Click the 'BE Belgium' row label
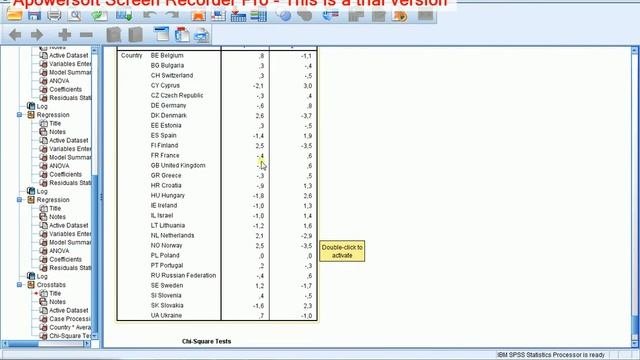Screen dimensions: 640x360 point(167,56)
